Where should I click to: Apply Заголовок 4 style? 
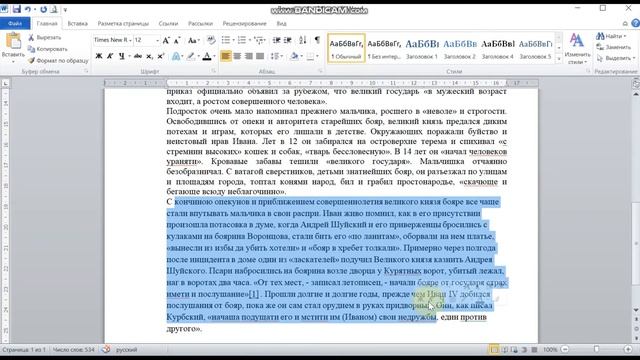498,48
